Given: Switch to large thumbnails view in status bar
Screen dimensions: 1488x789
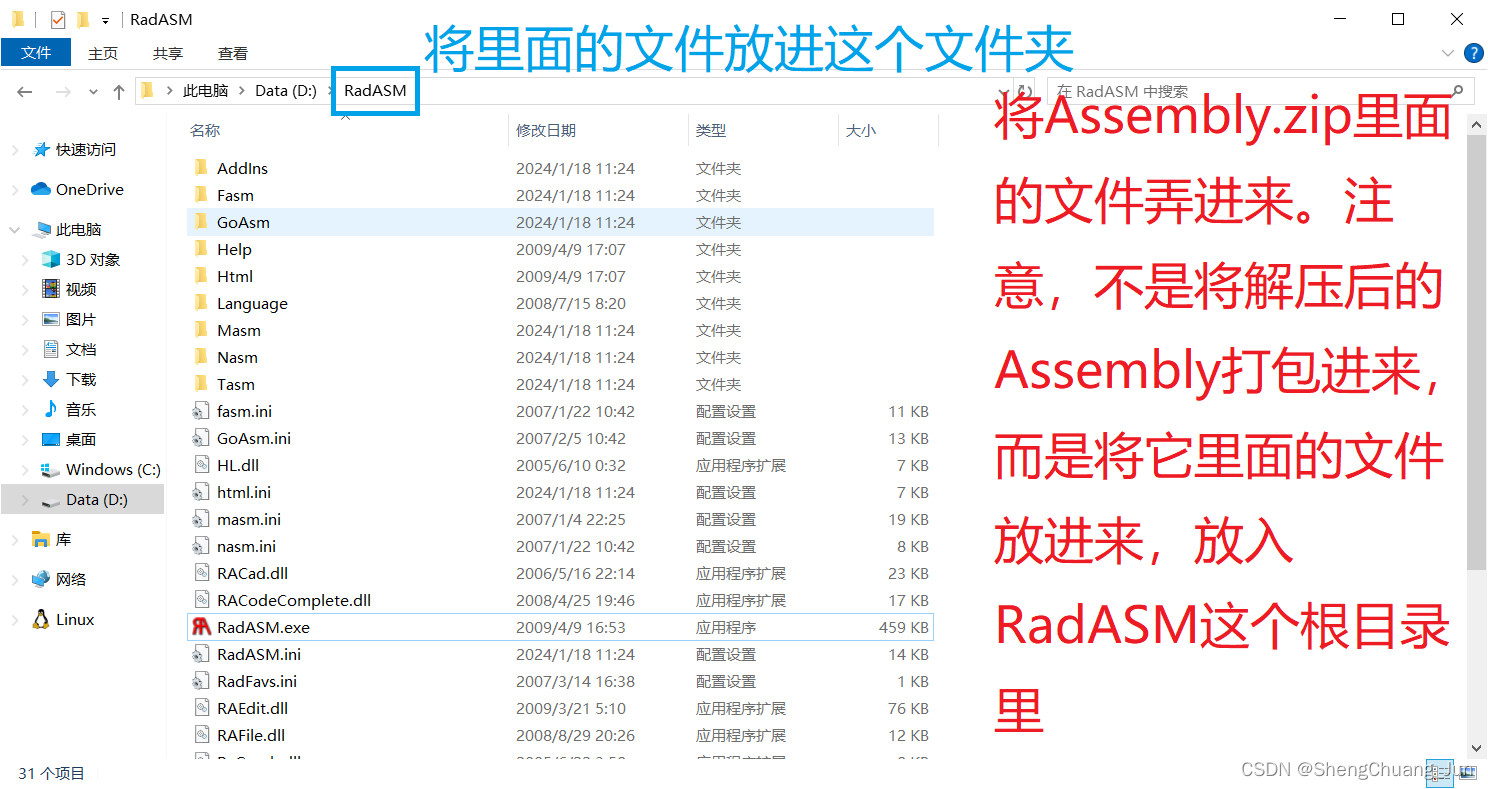Looking at the screenshot, I should pyautogui.click(x=1466, y=772).
